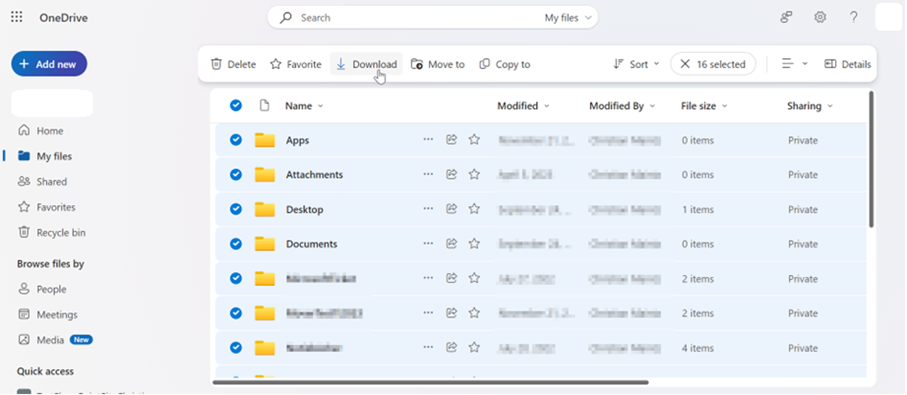Viewport: 907px width, 395px height.
Task: Uncheck the Desktop folder checkbox
Action: pyautogui.click(x=235, y=209)
